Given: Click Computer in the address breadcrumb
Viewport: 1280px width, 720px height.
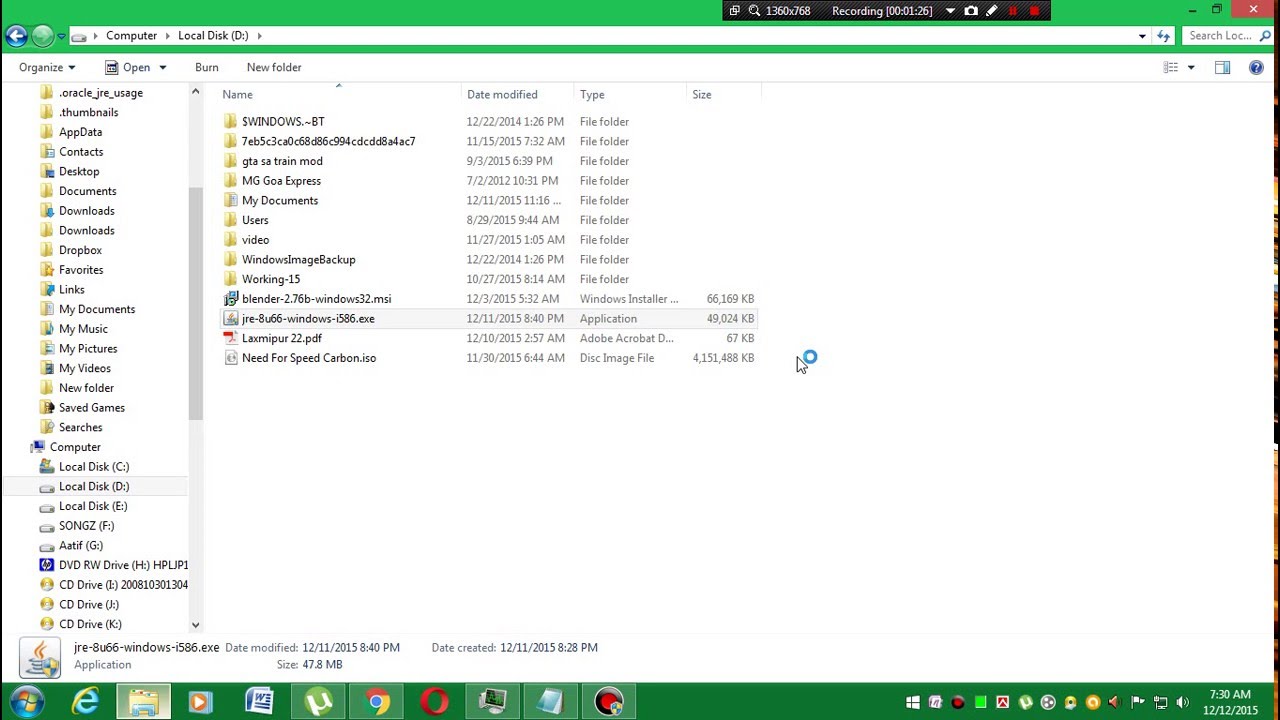Looking at the screenshot, I should [131, 36].
